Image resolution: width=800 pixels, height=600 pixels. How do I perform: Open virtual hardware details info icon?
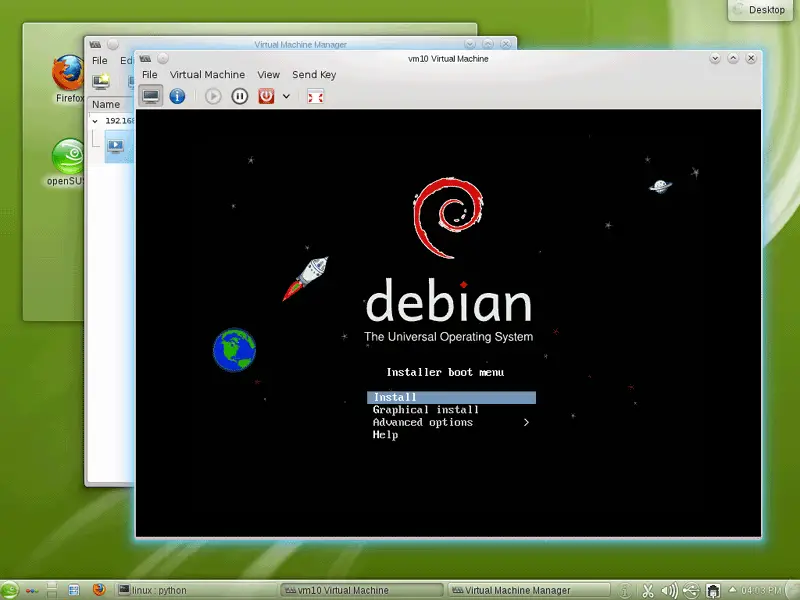coord(177,96)
